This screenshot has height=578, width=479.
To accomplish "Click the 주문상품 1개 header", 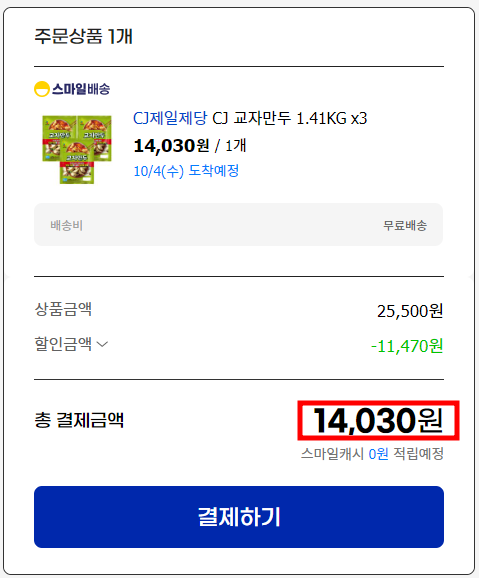I will [x=83, y=36].
